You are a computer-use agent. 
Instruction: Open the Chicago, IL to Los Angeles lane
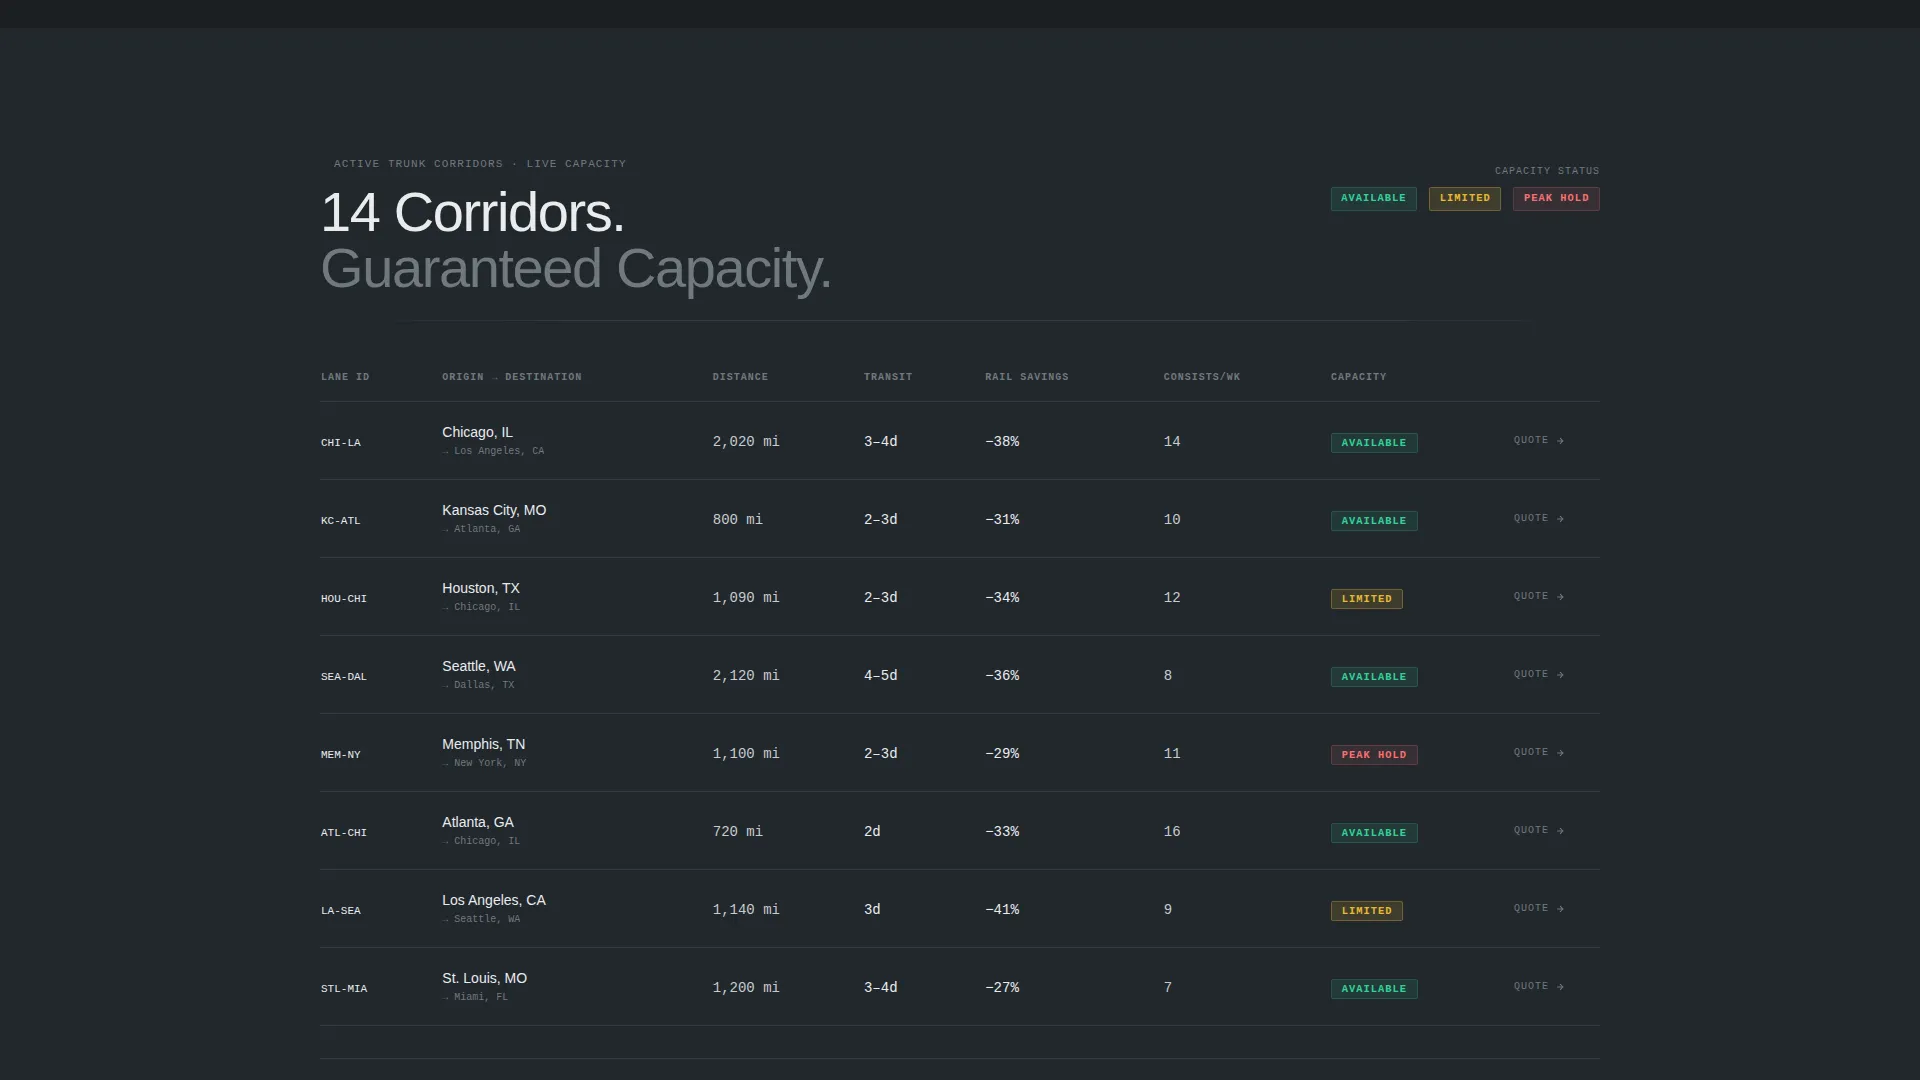960,441
